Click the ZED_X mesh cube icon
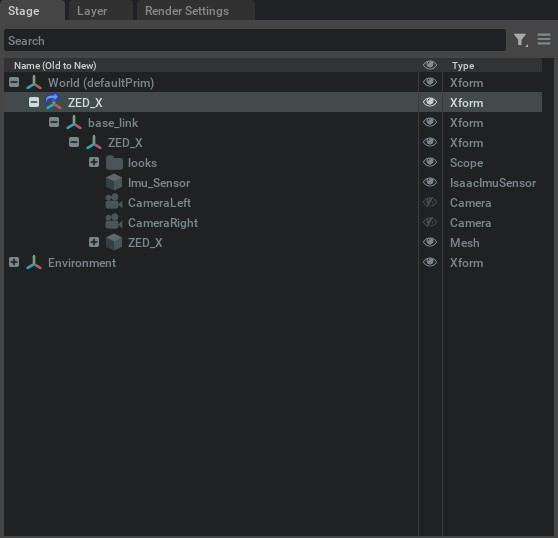 click(114, 242)
